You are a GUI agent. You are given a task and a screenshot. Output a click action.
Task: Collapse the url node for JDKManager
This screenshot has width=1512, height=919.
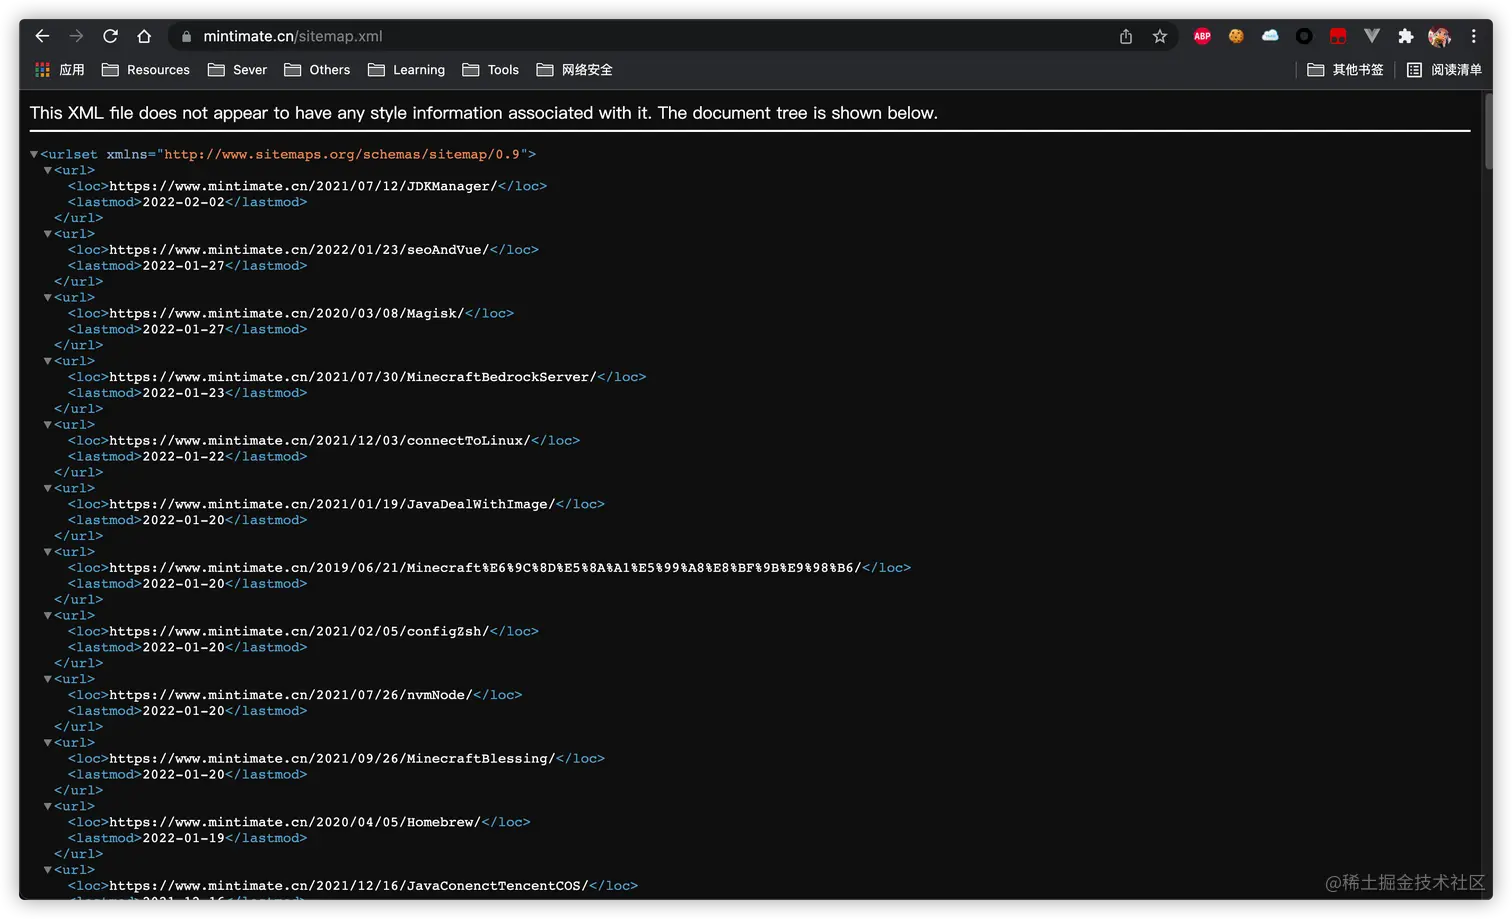click(48, 170)
